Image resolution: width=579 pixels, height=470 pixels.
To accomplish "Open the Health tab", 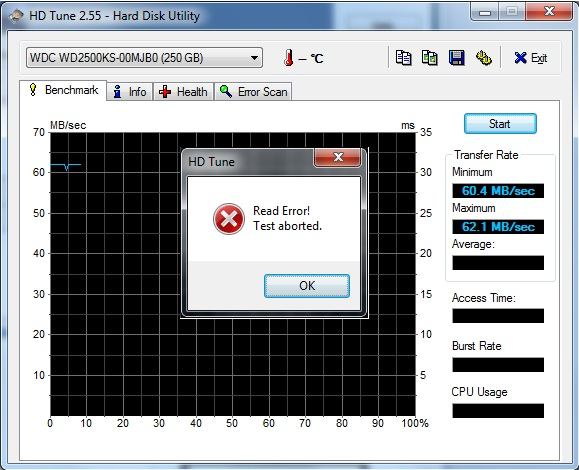I will pos(183,92).
